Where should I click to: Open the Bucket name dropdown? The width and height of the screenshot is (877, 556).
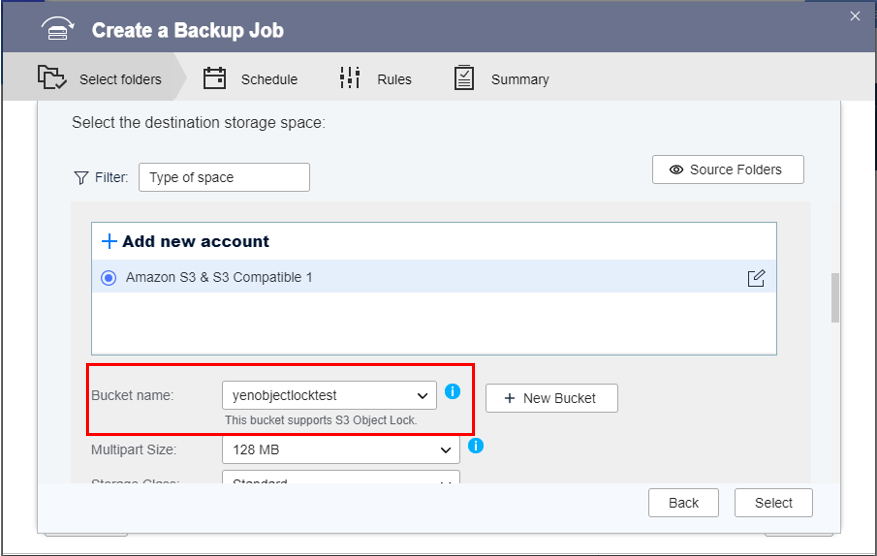click(x=329, y=396)
